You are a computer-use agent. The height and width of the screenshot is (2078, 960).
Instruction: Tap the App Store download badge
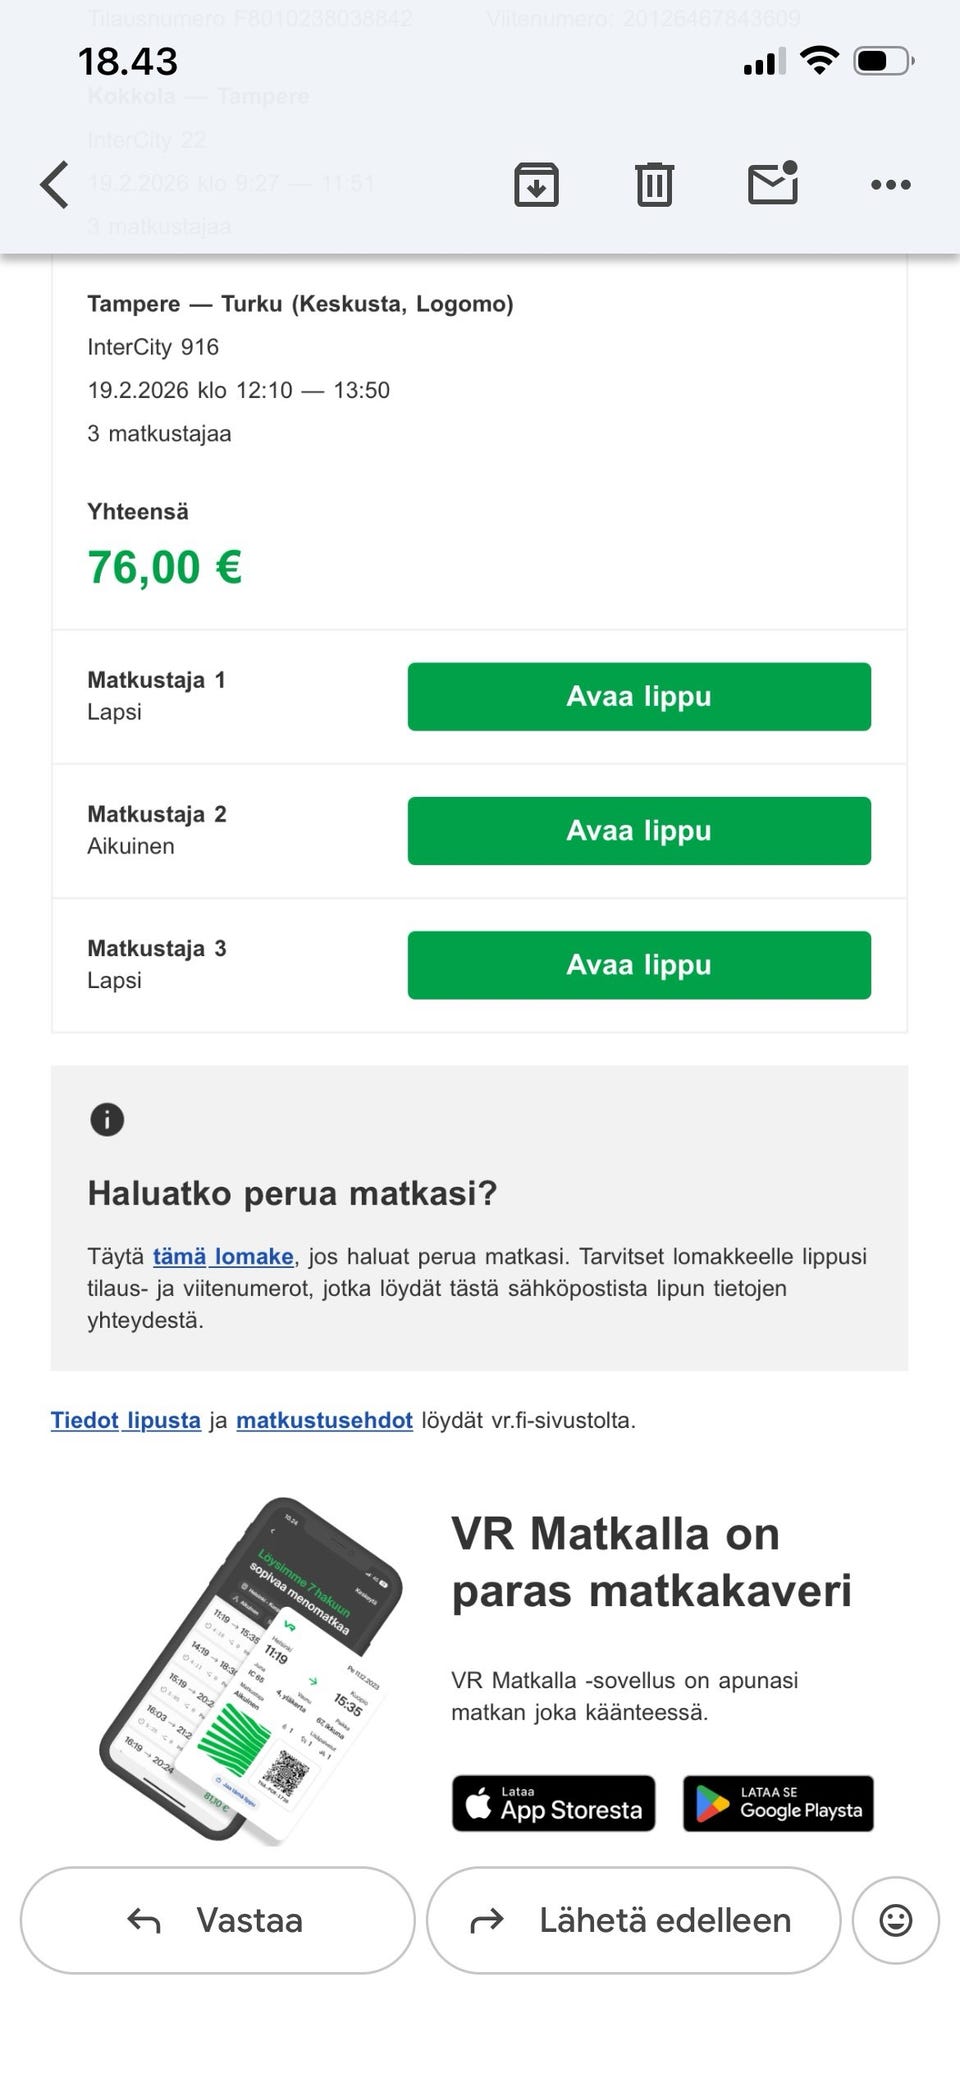553,1803
